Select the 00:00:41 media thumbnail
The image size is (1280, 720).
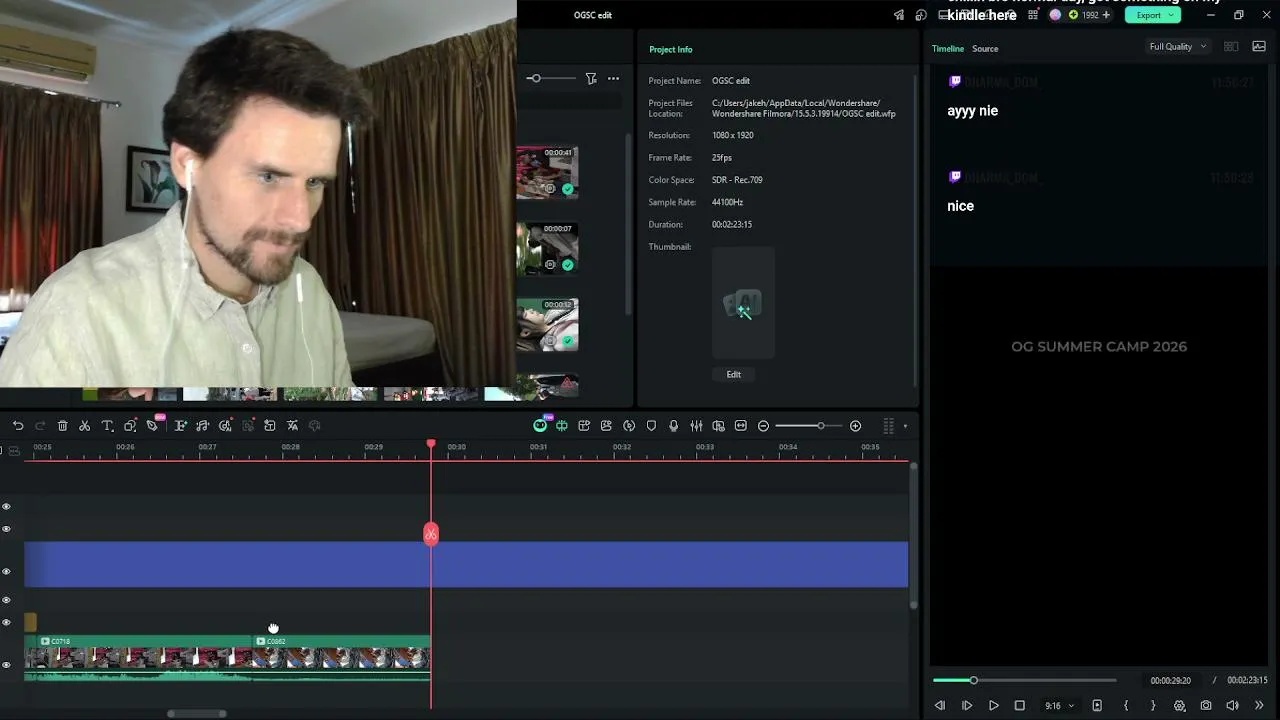point(547,172)
